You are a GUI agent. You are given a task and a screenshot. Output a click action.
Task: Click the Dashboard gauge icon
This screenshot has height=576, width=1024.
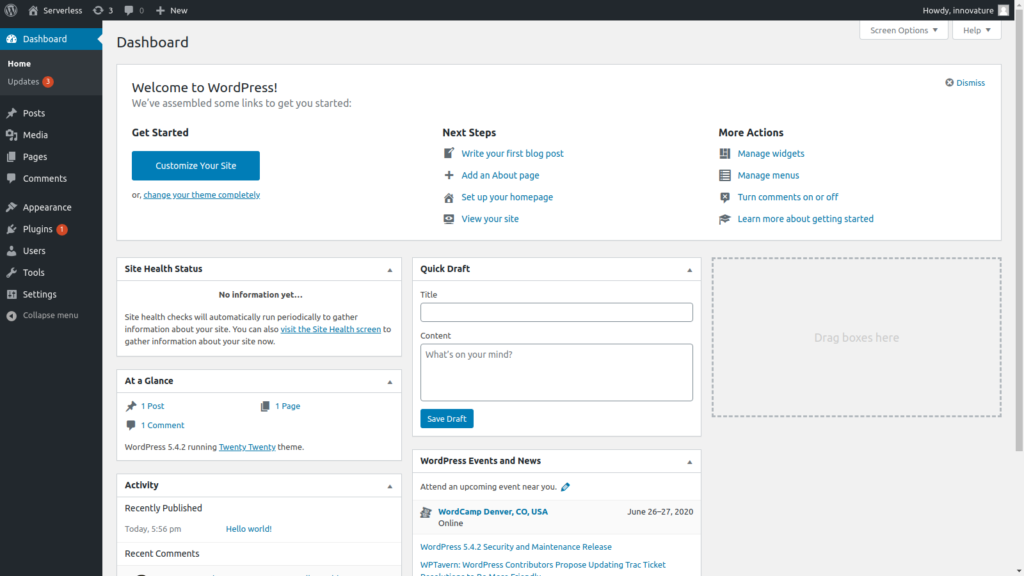(x=12, y=39)
